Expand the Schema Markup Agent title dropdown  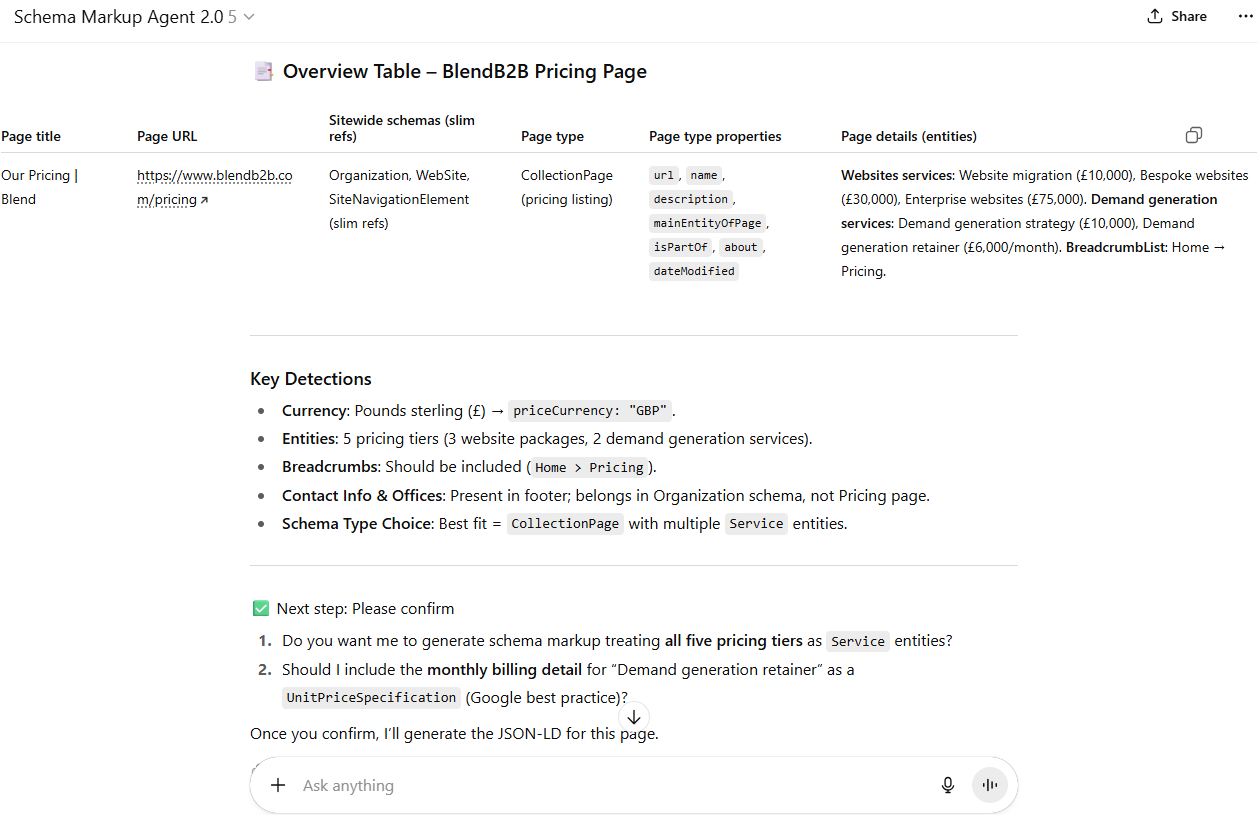248,16
